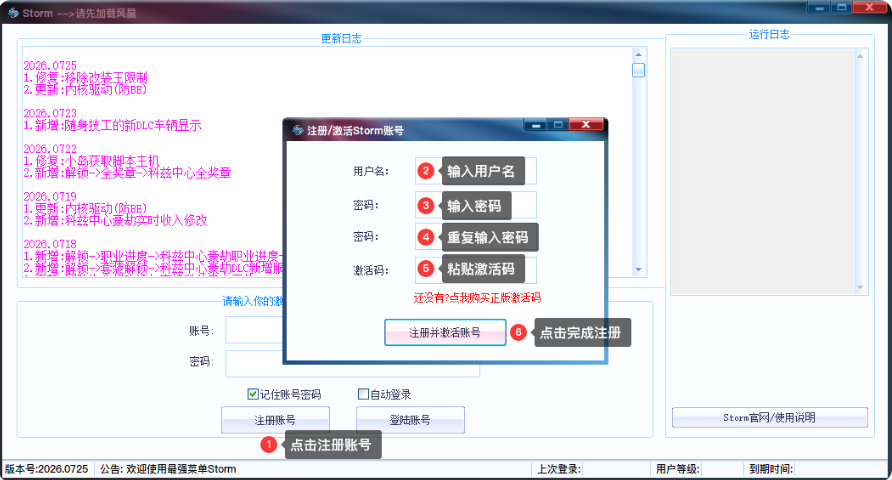
Task: Click down arrow of 更新日志 scrollbar
Action: pos(638,270)
